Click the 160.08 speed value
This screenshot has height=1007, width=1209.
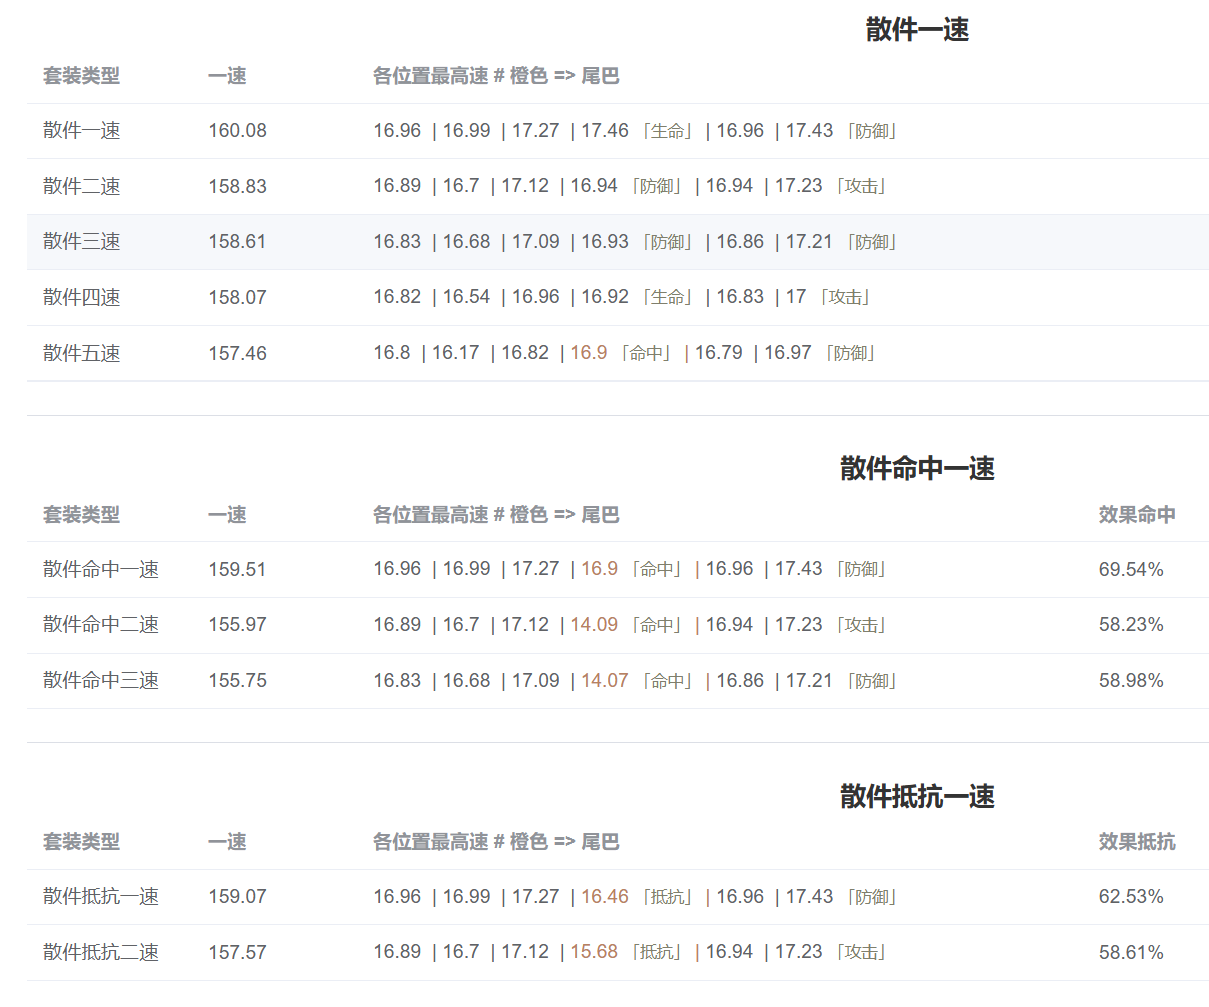coord(237,131)
